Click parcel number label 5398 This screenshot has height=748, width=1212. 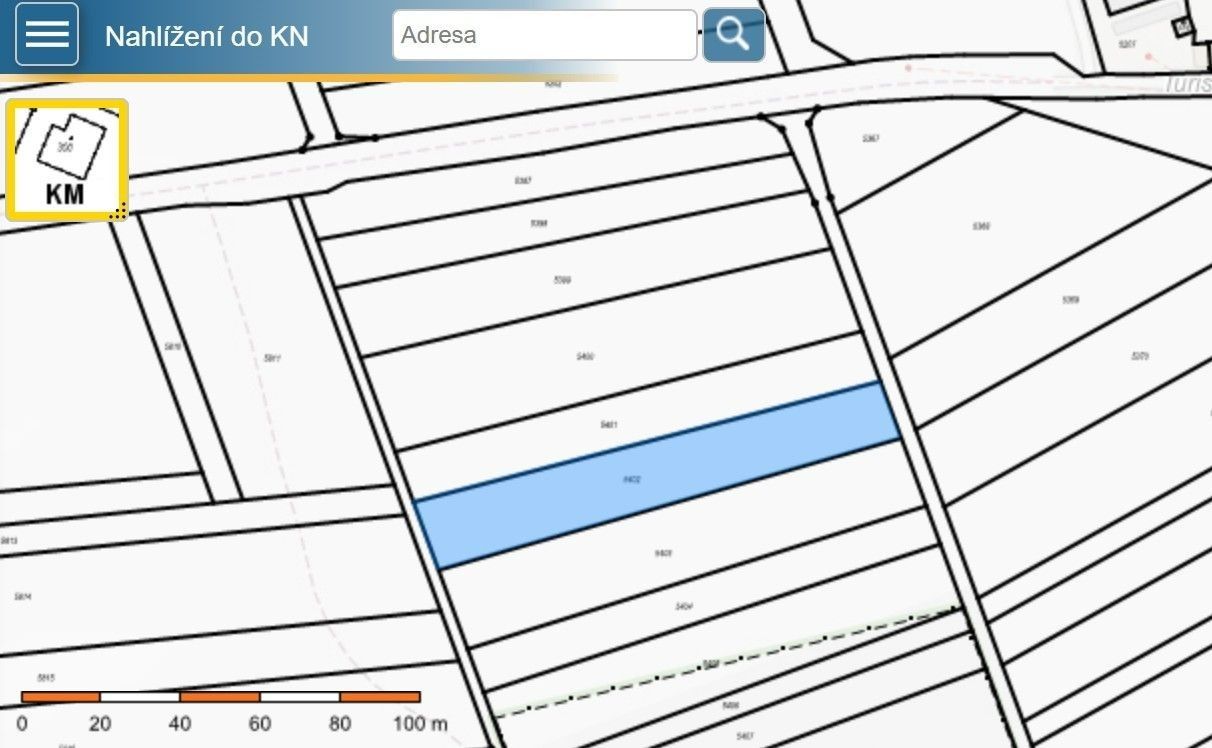coord(539,223)
